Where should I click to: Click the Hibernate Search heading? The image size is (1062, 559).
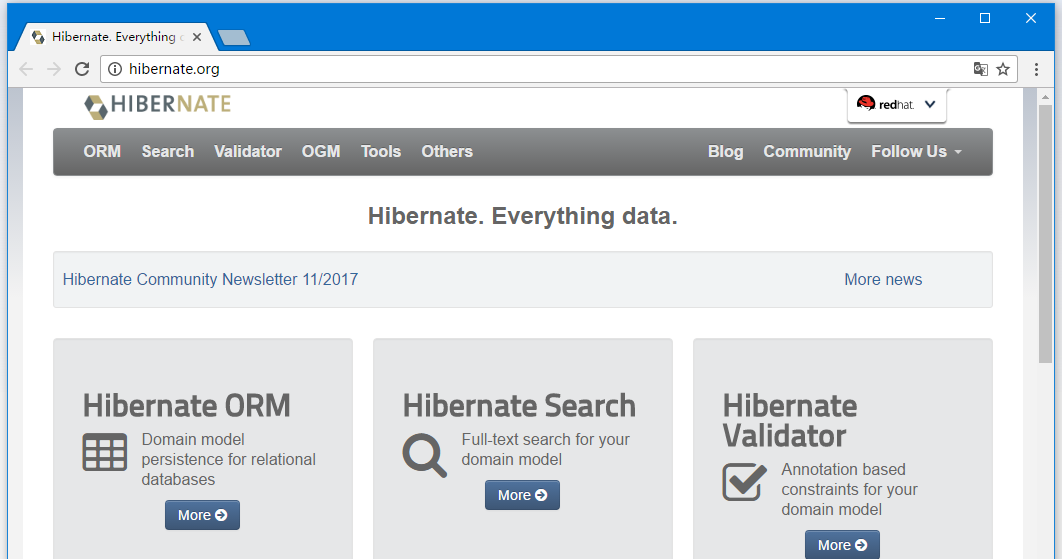pyautogui.click(x=519, y=406)
